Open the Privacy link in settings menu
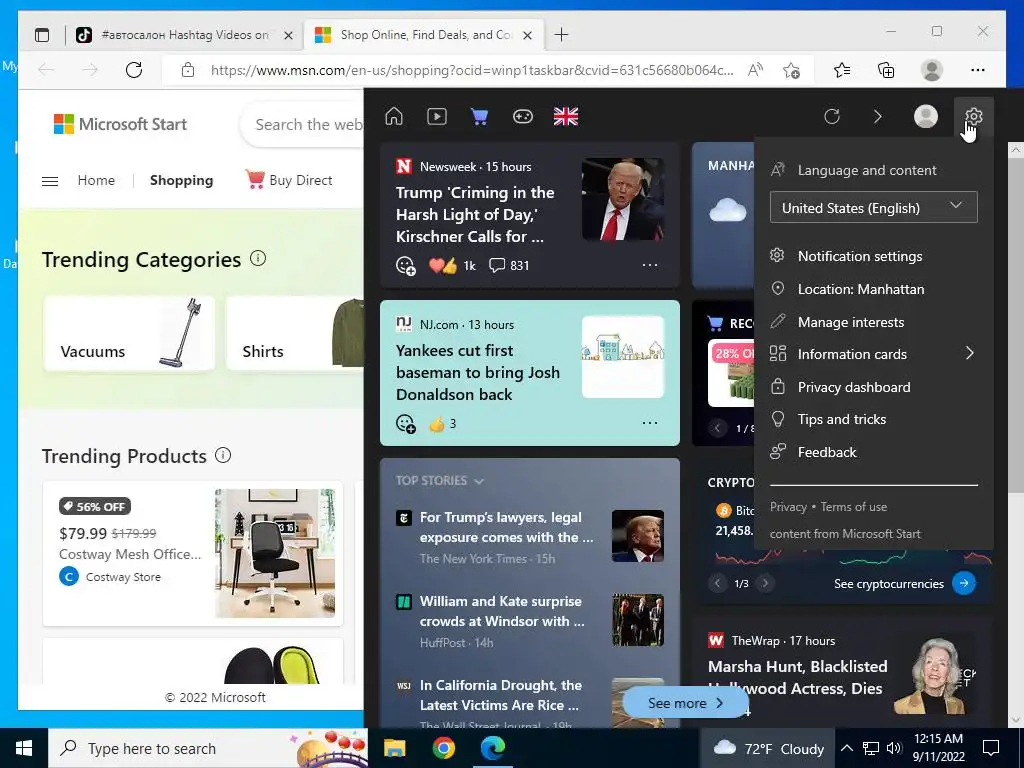This screenshot has width=1024, height=768. (788, 507)
